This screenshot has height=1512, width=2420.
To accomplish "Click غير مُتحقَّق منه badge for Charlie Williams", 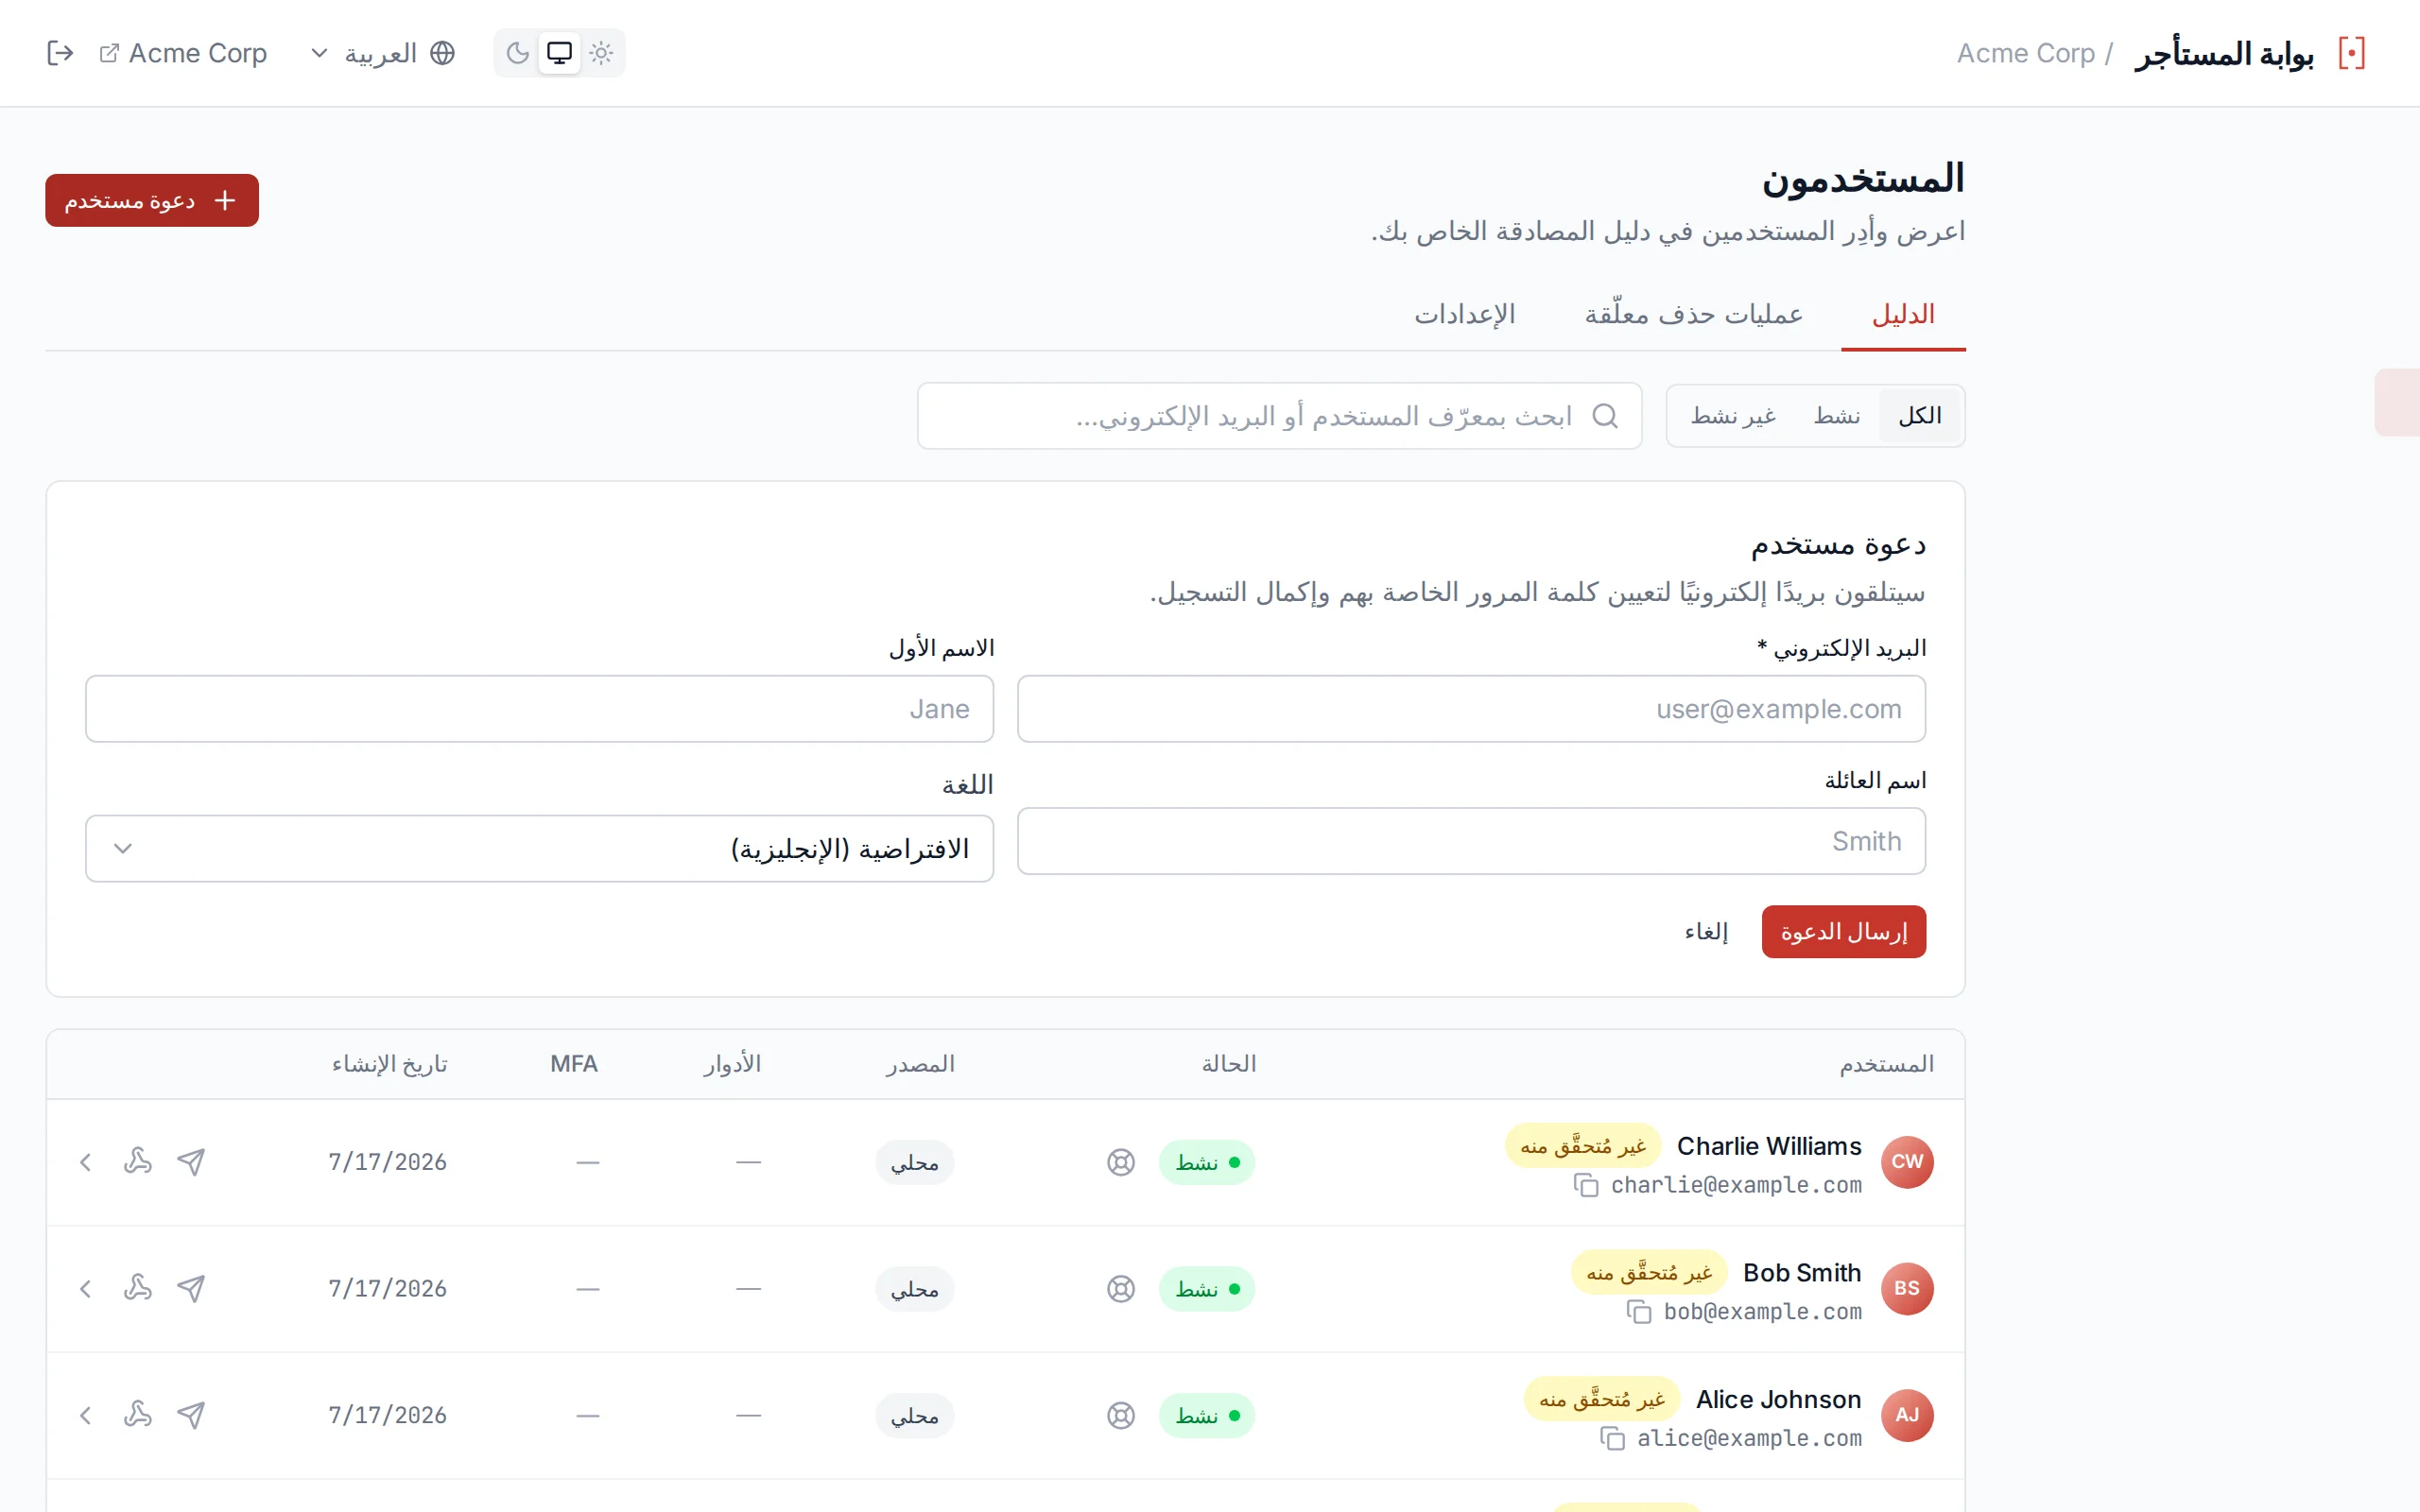I will [x=1583, y=1146].
